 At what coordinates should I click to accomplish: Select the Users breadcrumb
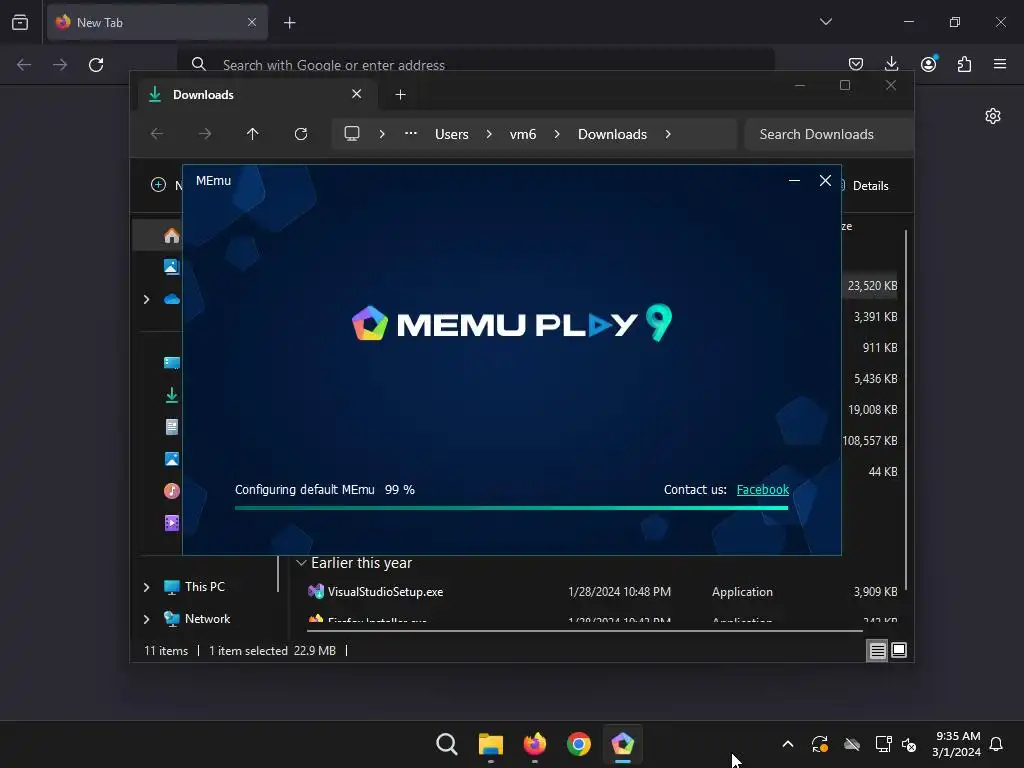click(452, 134)
